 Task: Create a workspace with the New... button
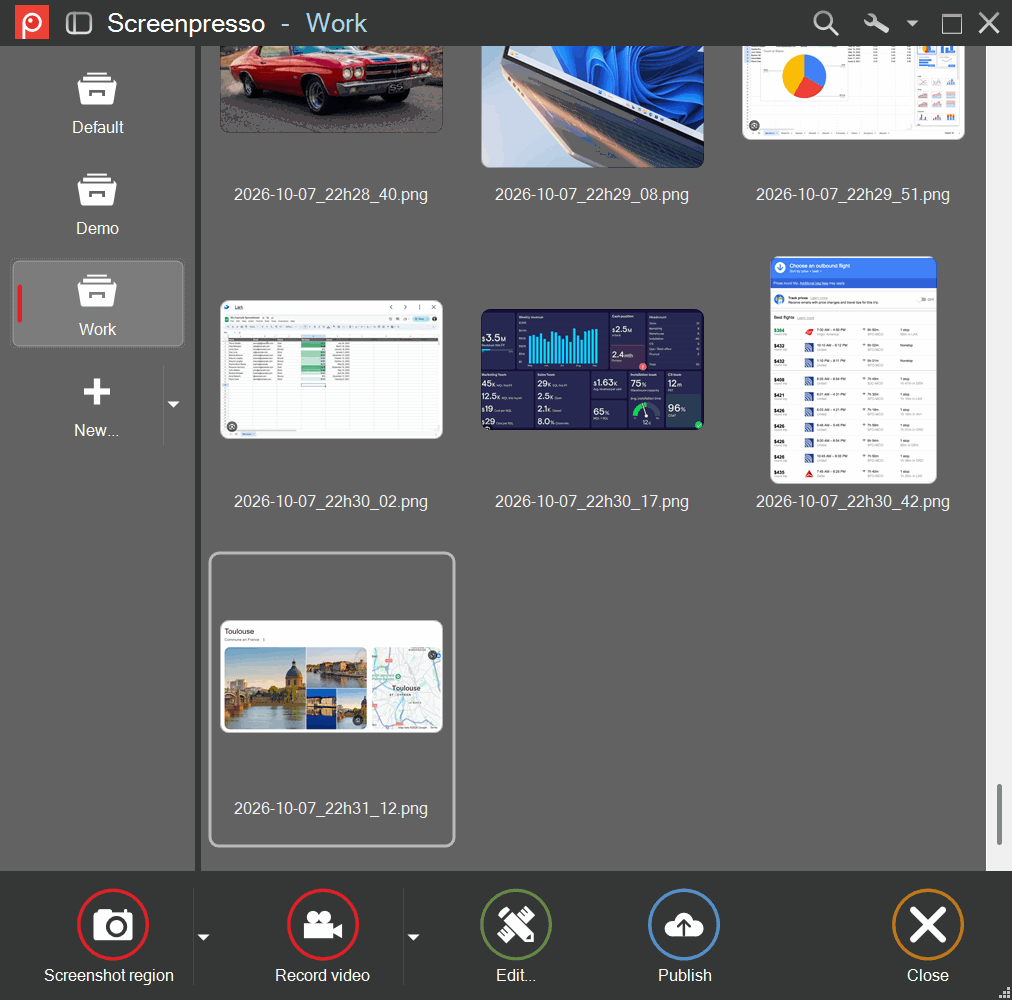point(96,407)
